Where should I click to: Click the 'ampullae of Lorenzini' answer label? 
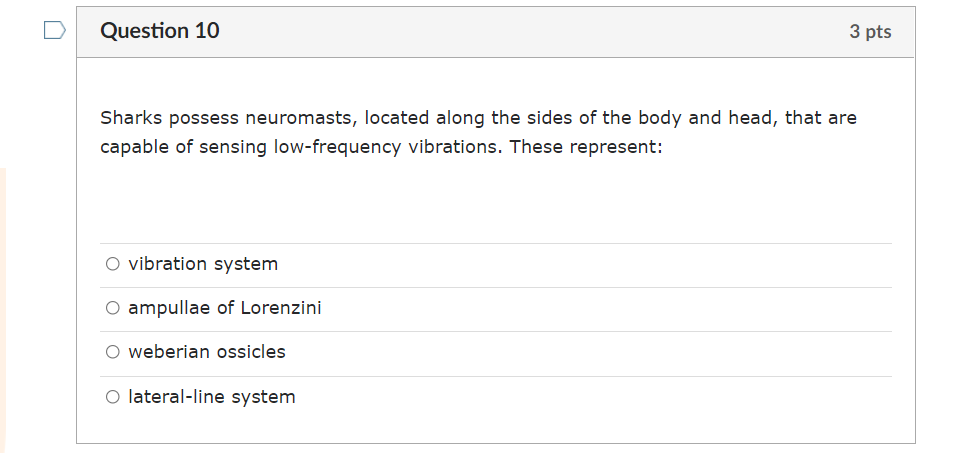[225, 308]
